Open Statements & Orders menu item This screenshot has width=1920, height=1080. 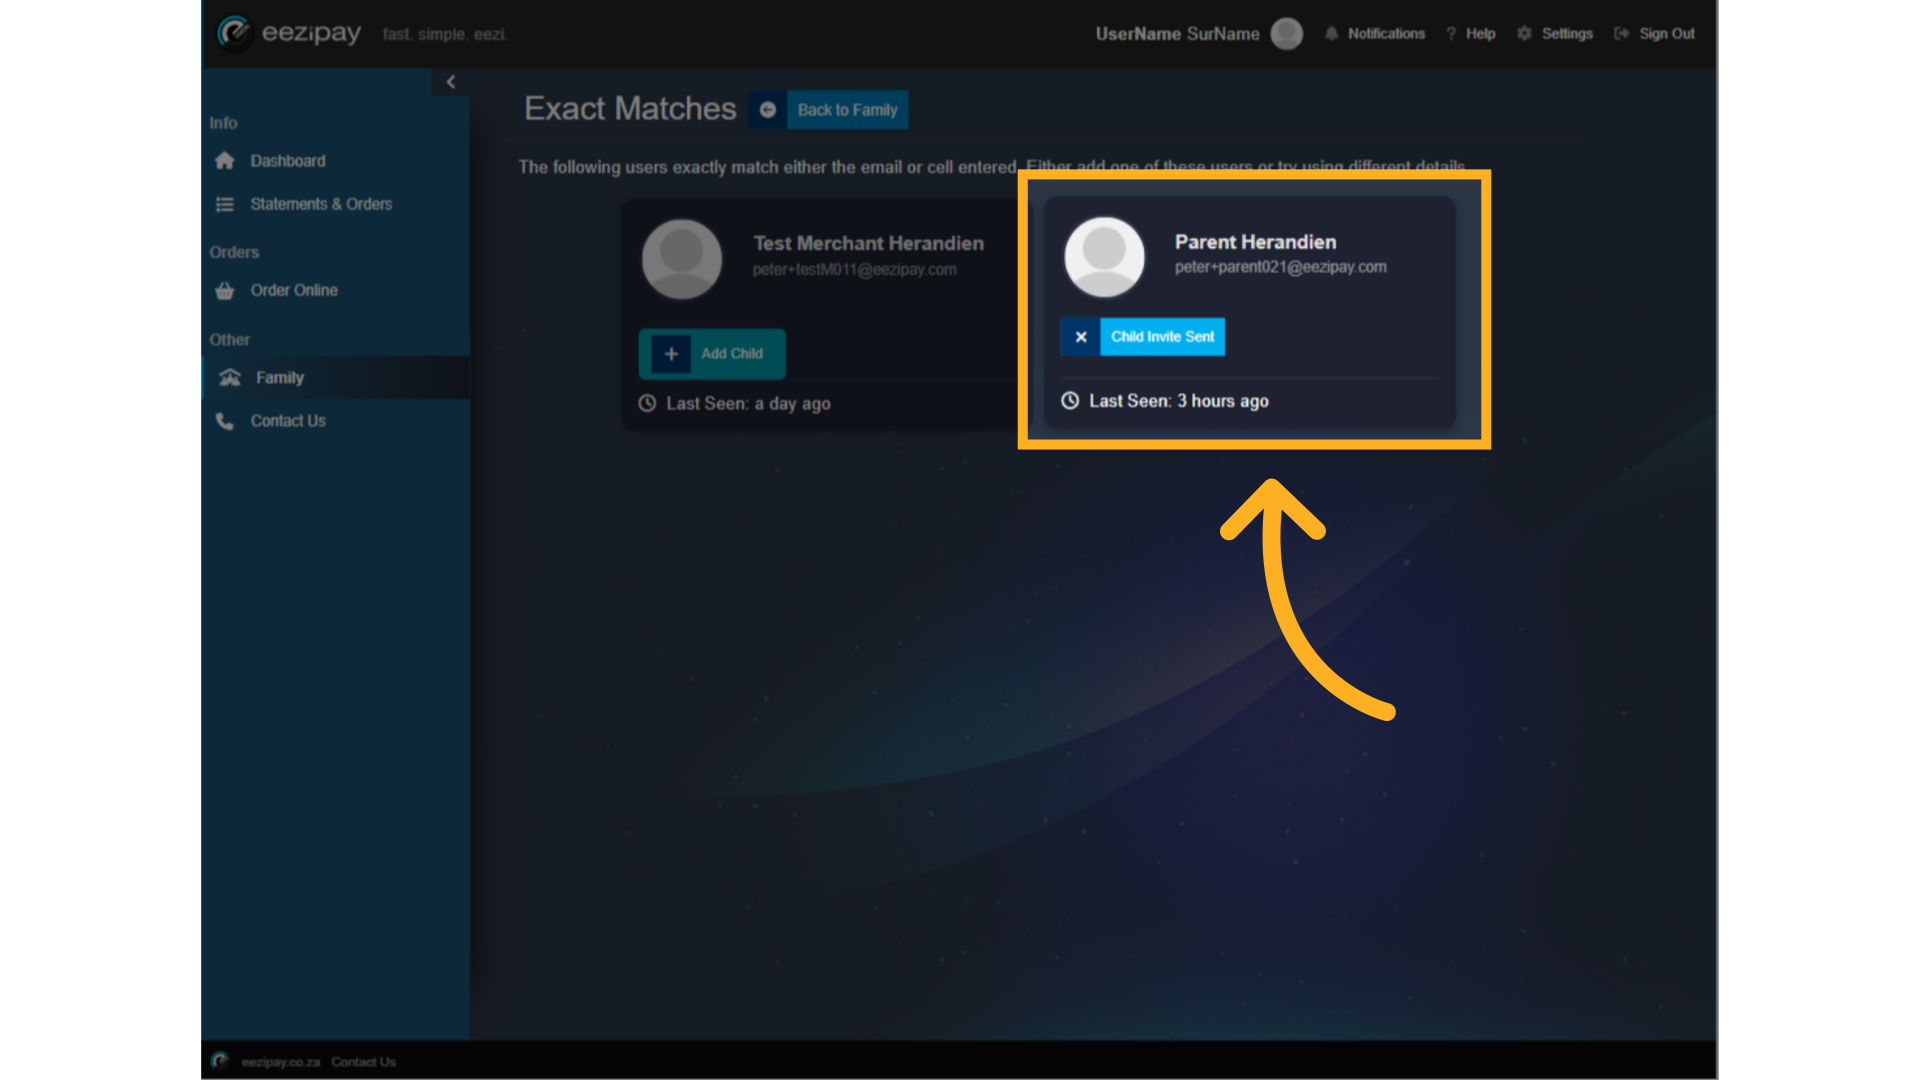[321, 204]
